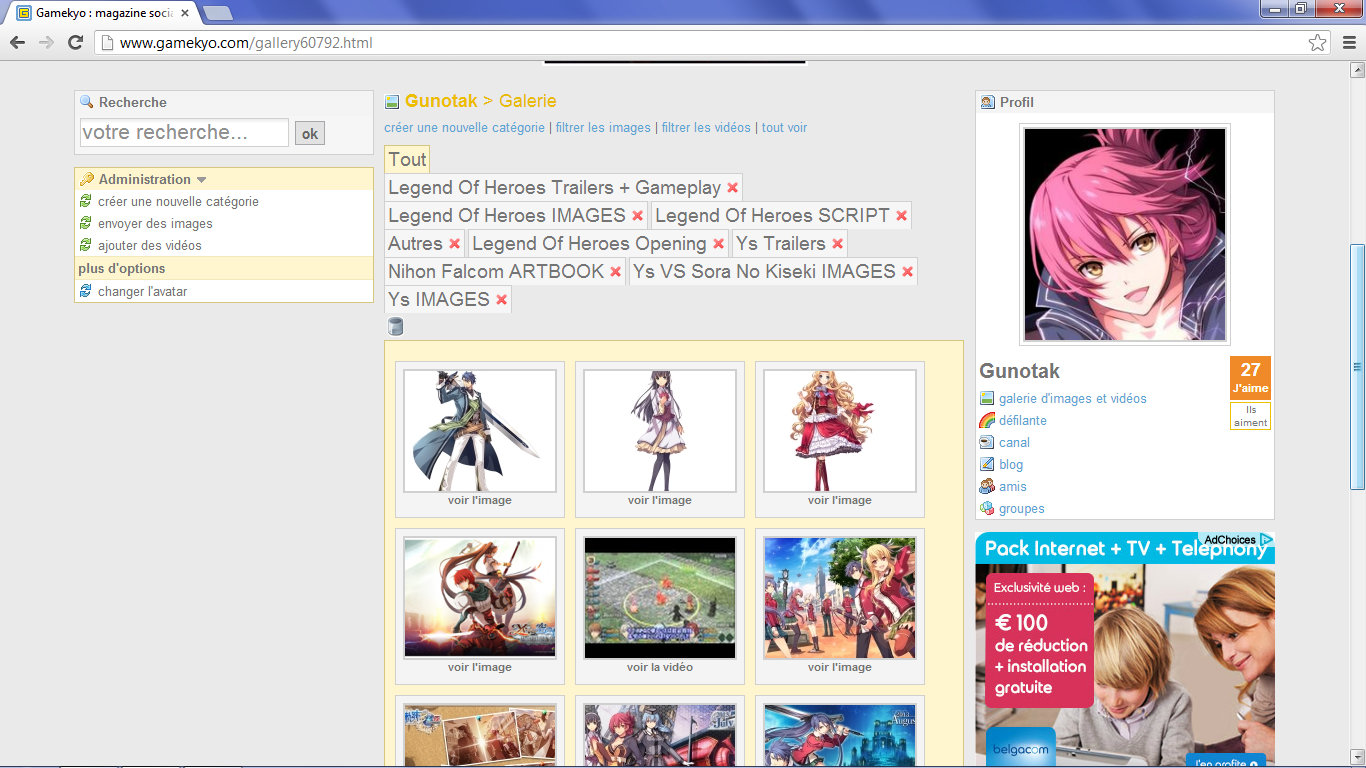Expand plus d'options section
1366x768 pixels.
(x=122, y=268)
